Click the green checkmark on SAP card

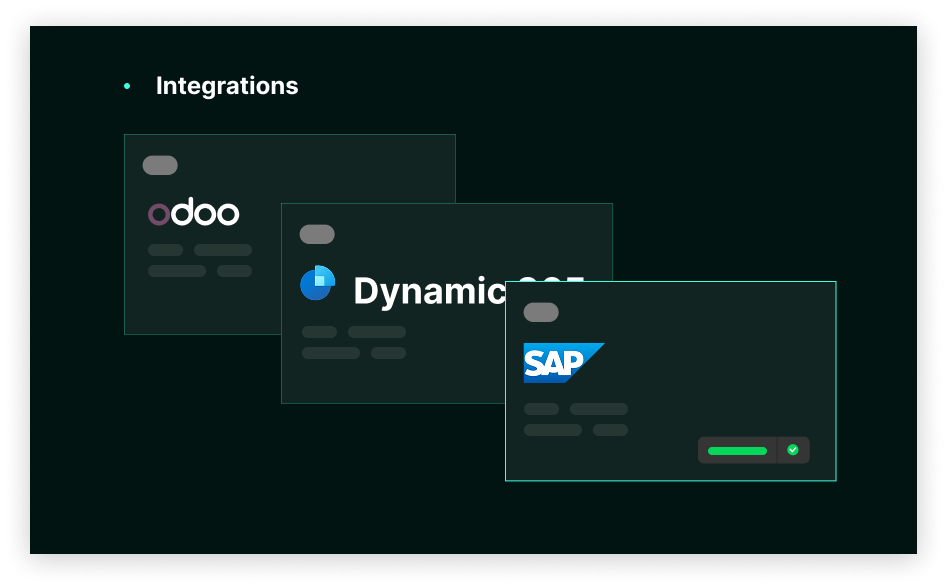pyautogui.click(x=793, y=450)
